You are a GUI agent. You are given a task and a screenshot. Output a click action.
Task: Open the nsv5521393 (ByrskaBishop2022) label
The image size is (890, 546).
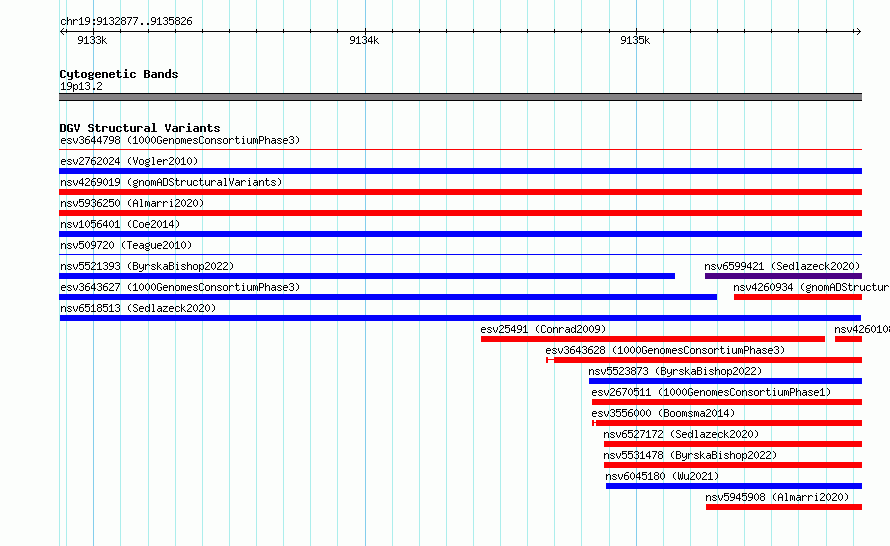click(x=147, y=266)
